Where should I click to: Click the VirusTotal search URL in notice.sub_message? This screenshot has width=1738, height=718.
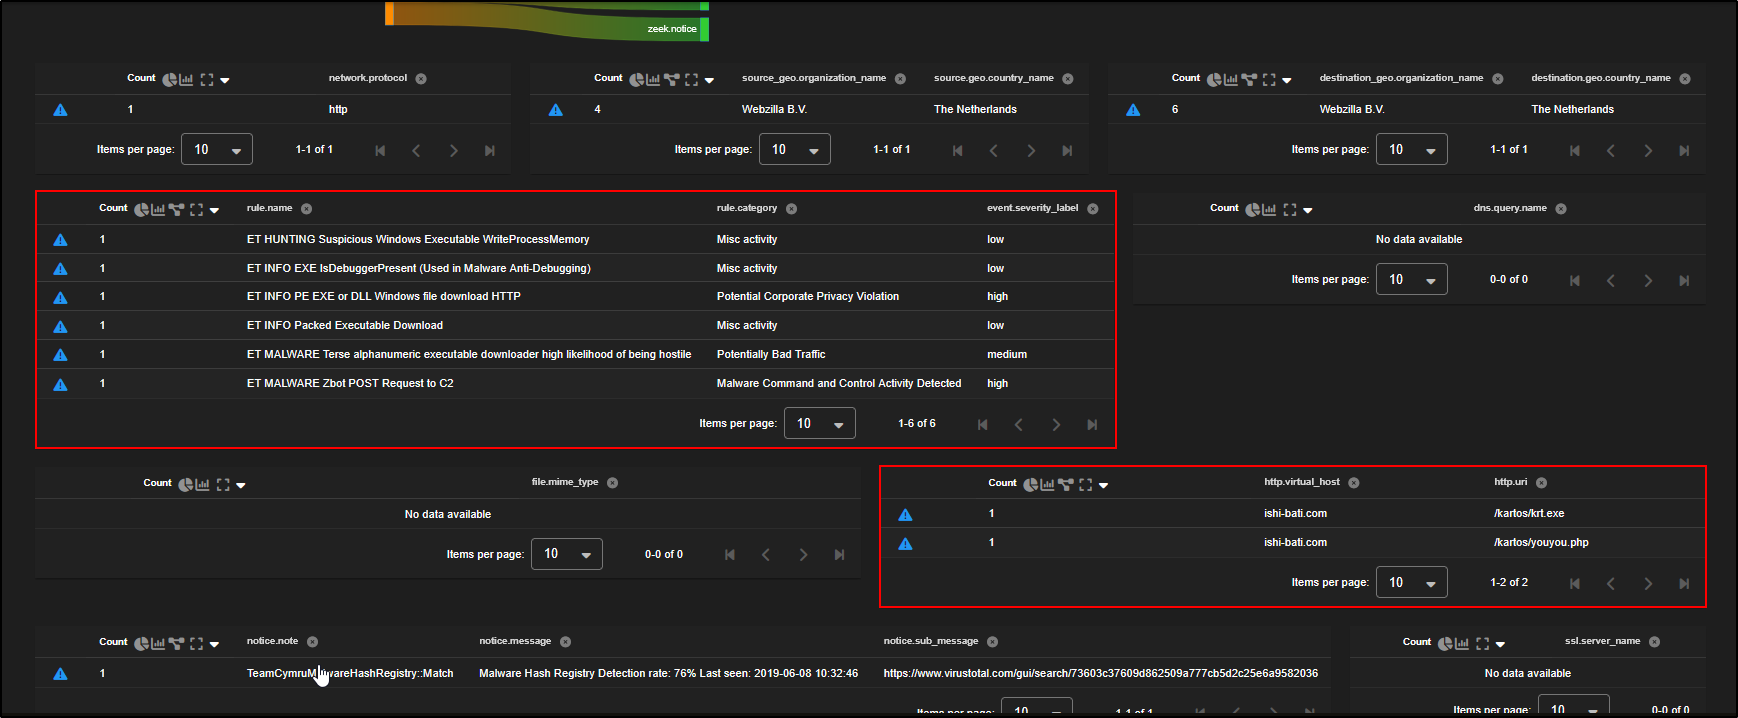(x=1100, y=674)
